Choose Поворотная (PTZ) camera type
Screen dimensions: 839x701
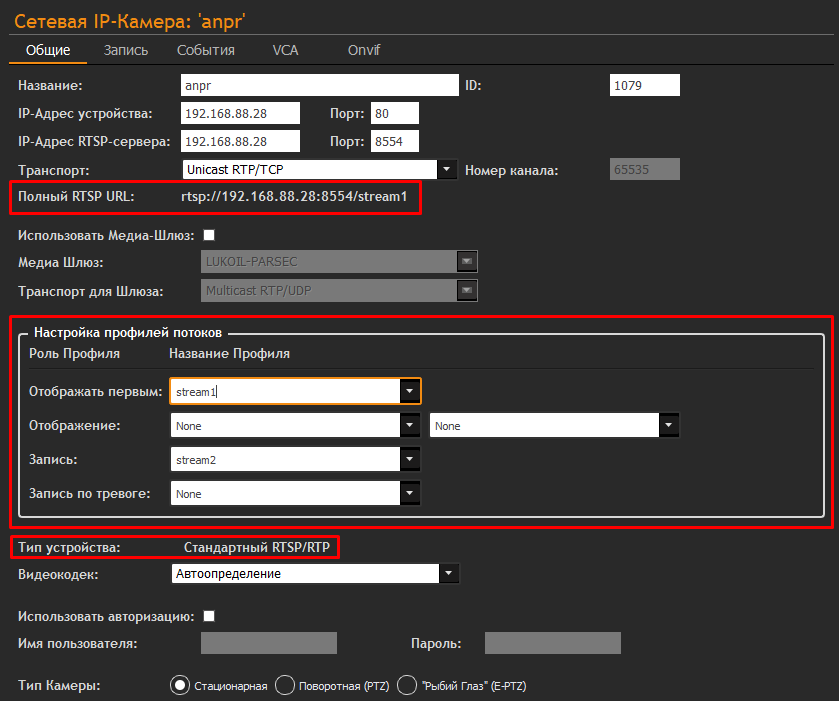284,685
